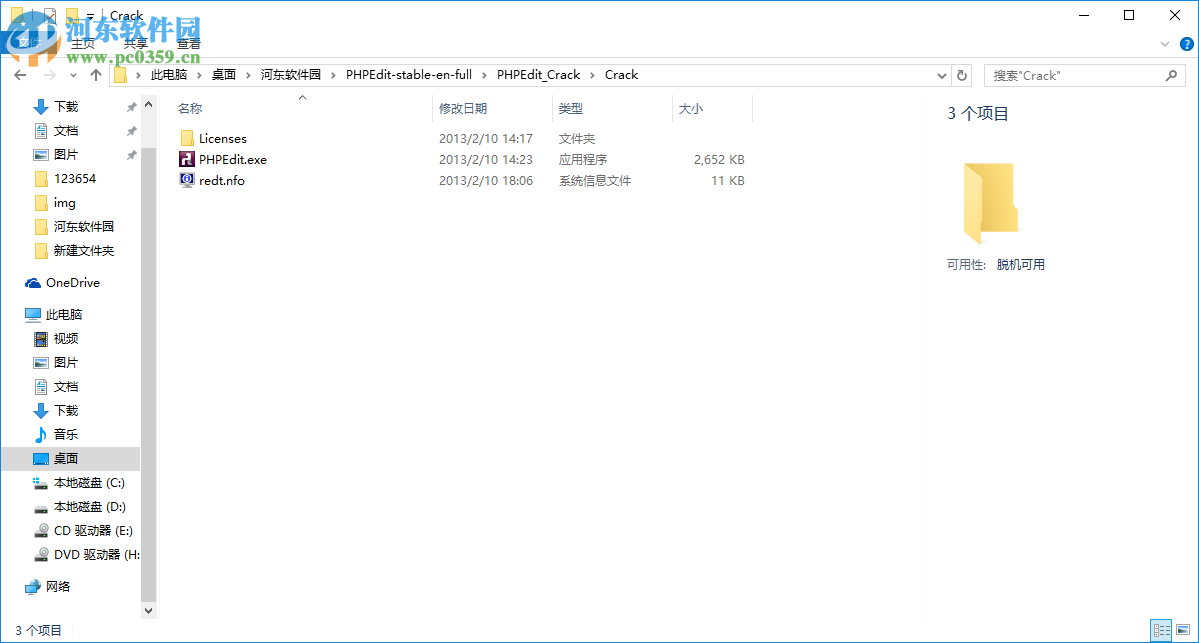Switch to the 查看 ribbon tab
1199x643 pixels.
[188, 43]
